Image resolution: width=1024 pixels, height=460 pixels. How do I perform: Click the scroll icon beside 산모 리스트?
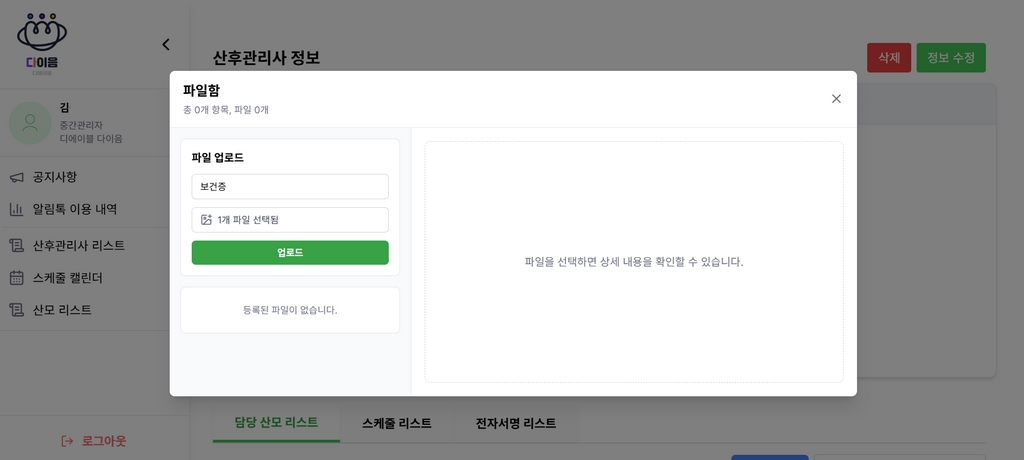pos(16,310)
